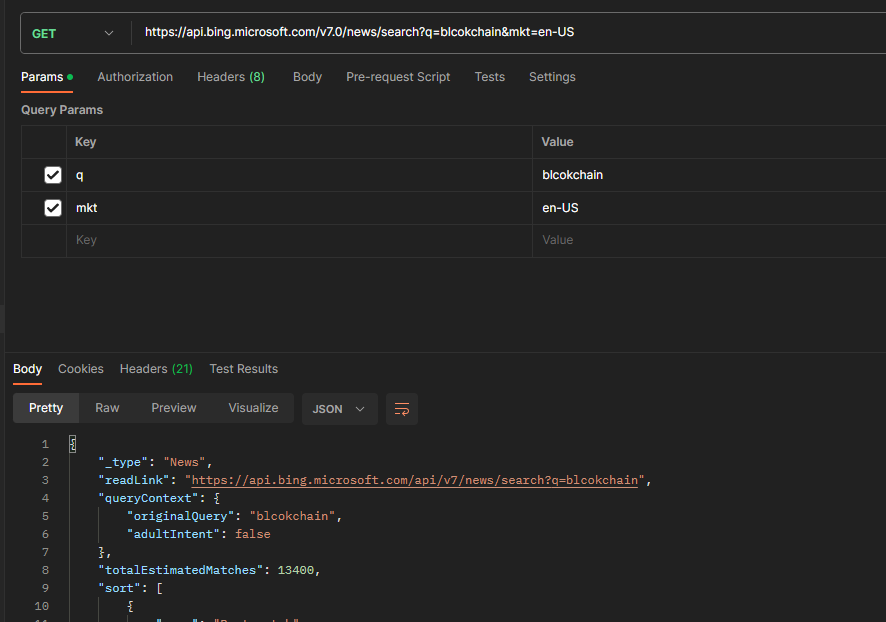Open the Pre-request Script tab
886x622 pixels.
[398, 77]
